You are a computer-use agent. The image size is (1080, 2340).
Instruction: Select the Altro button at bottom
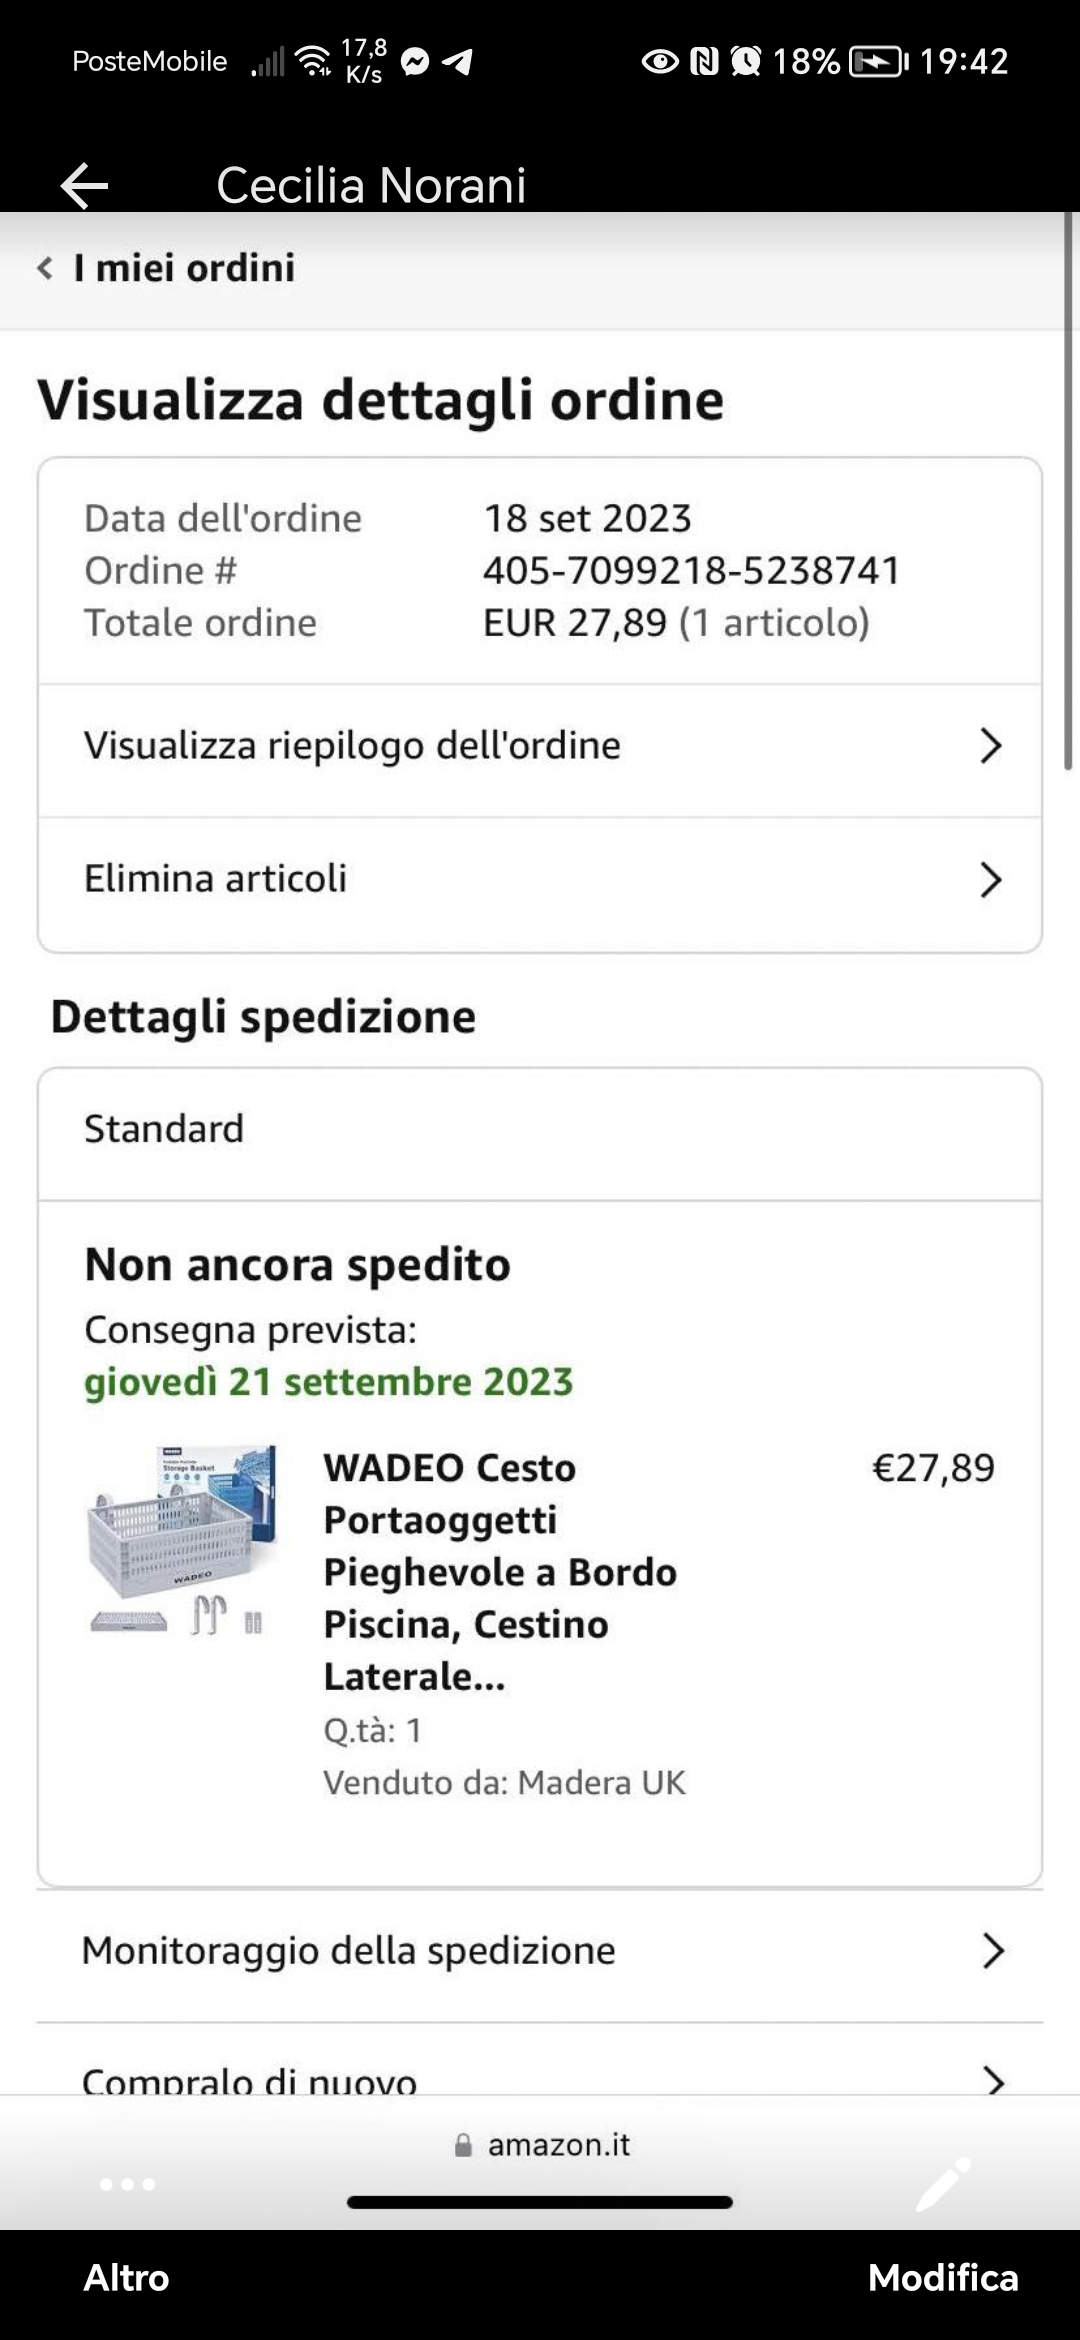click(x=126, y=2278)
